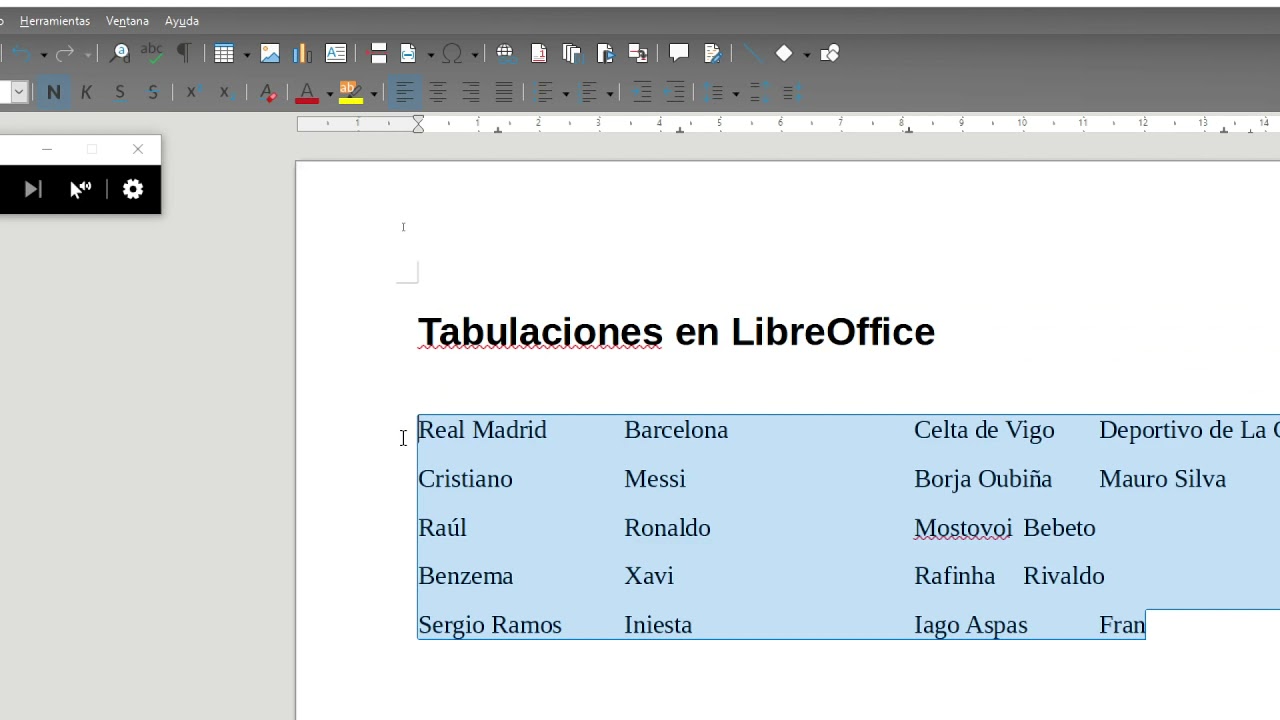Insert cross-reference icon

[x=638, y=53]
